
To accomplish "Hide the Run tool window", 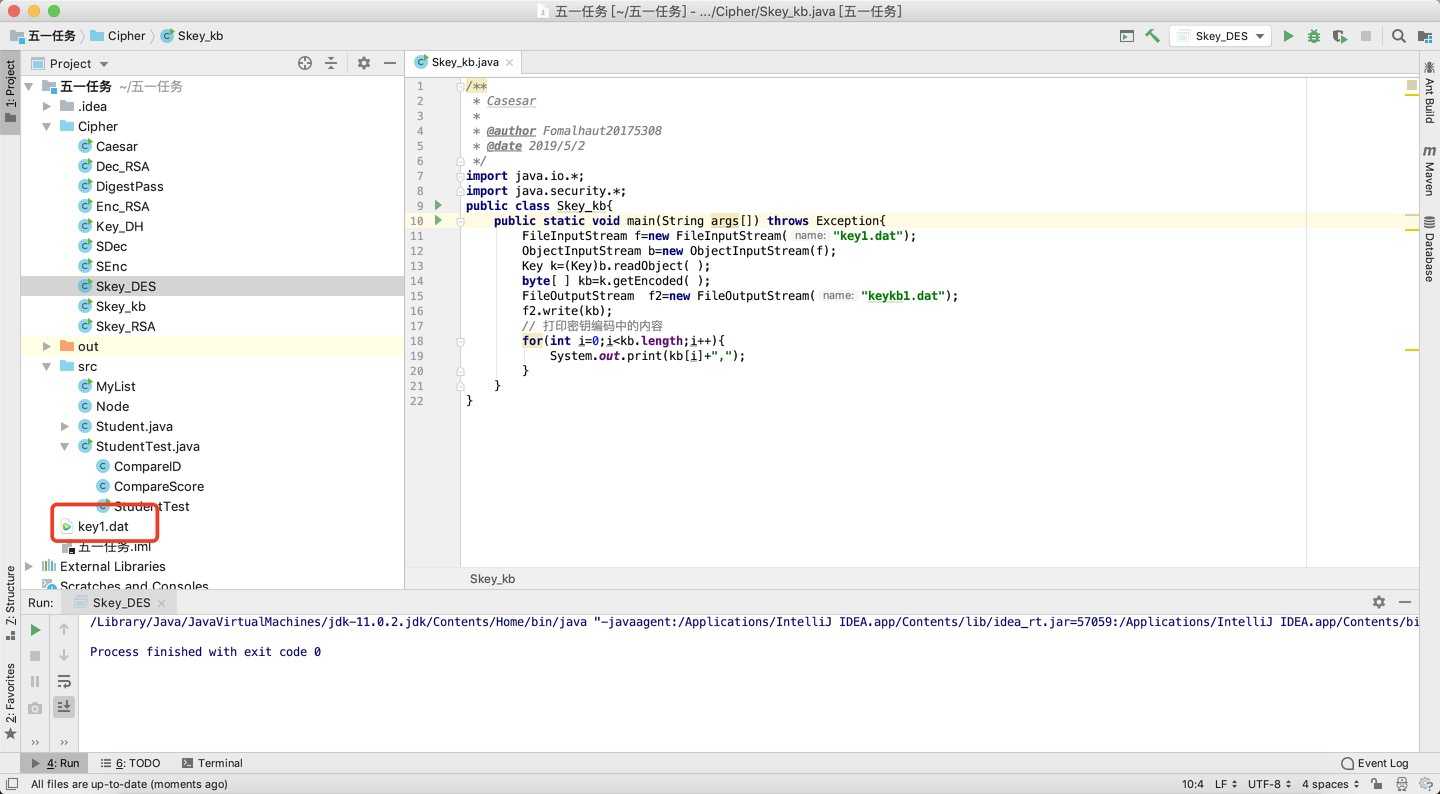I will [x=1405, y=602].
